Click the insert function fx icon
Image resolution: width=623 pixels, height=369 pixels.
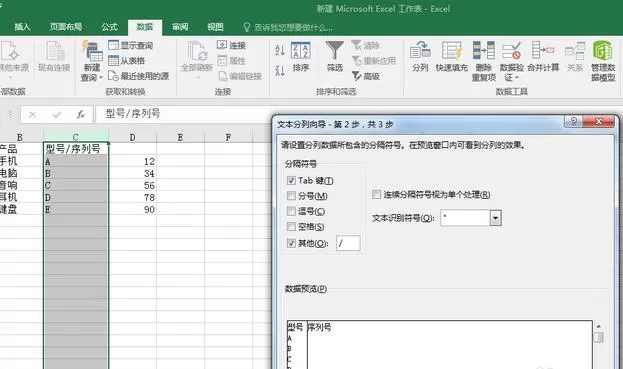click(81, 115)
